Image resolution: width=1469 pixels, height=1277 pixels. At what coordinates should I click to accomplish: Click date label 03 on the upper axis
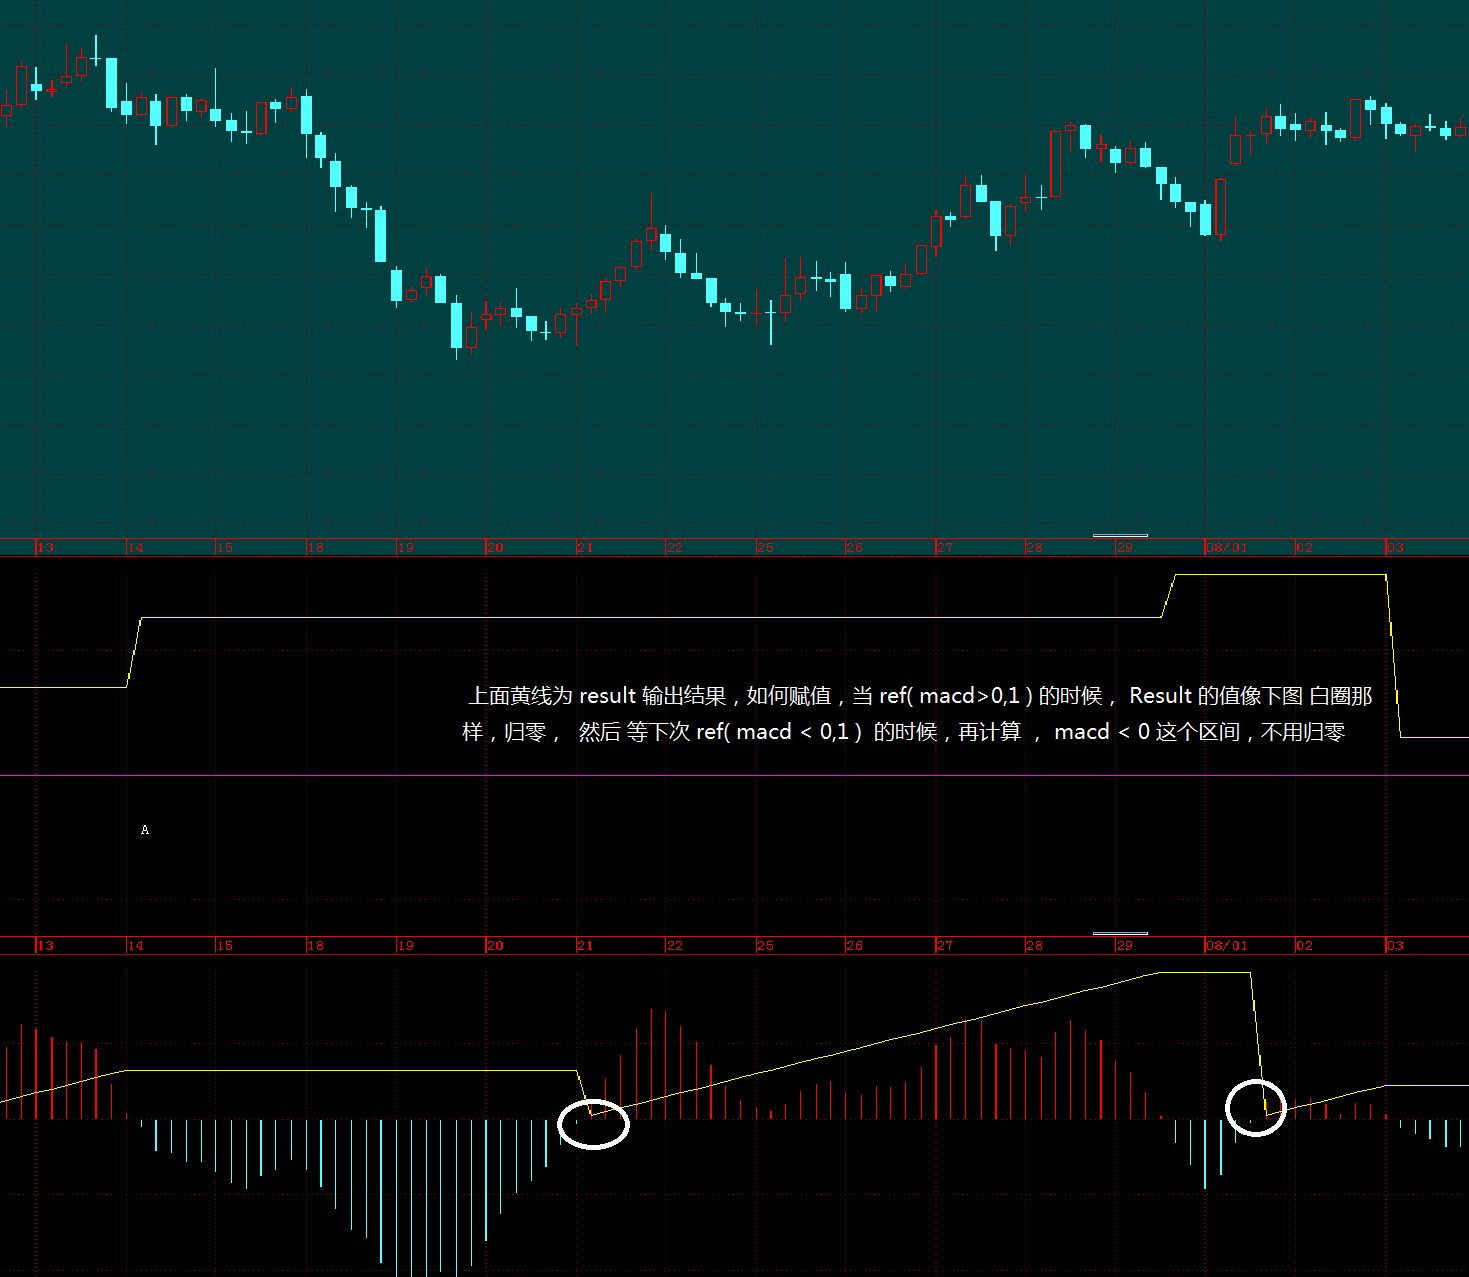(x=1396, y=548)
